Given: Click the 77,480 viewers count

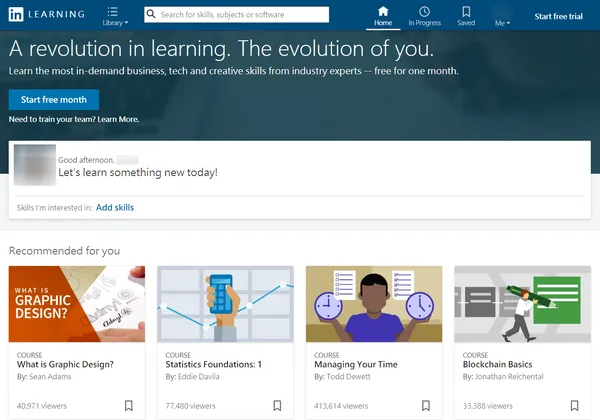Looking at the screenshot, I should pyautogui.click(x=191, y=406).
